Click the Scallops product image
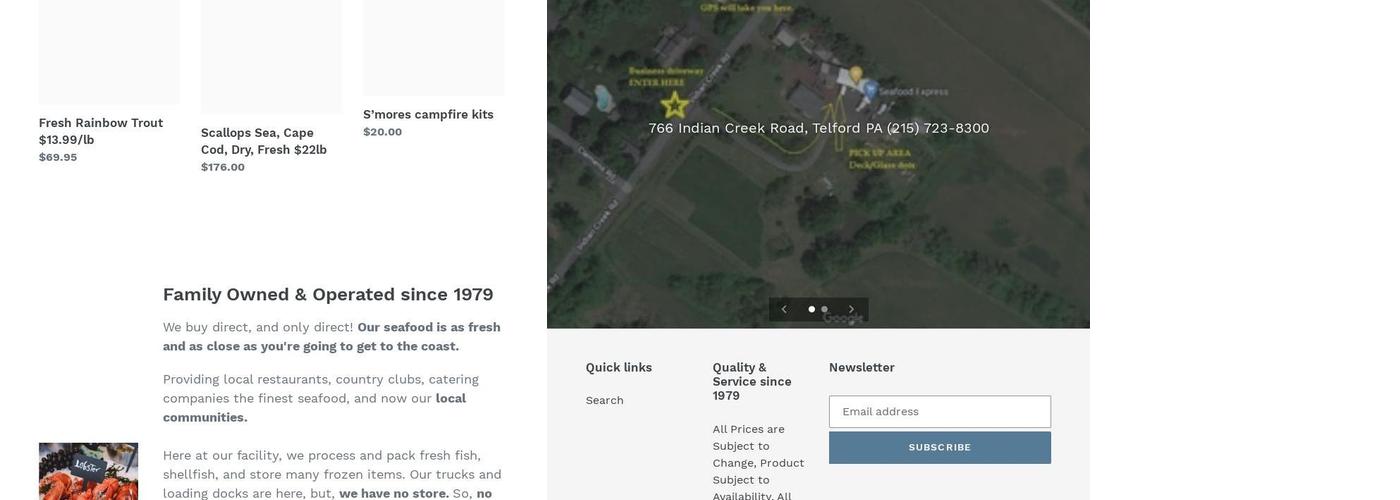This screenshot has height=500, width=1400. (271, 55)
